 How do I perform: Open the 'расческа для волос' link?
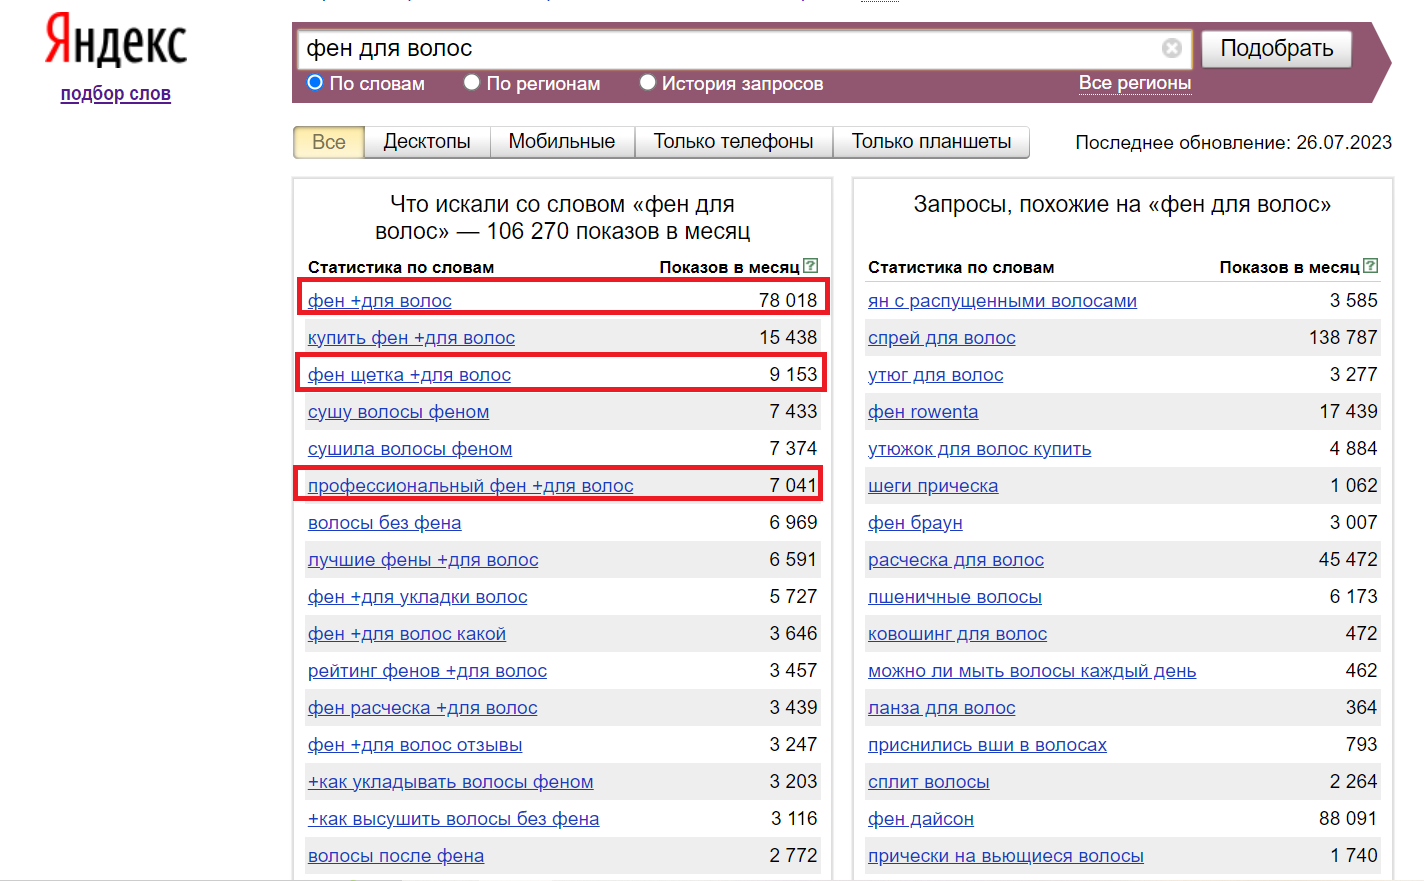(x=956, y=560)
